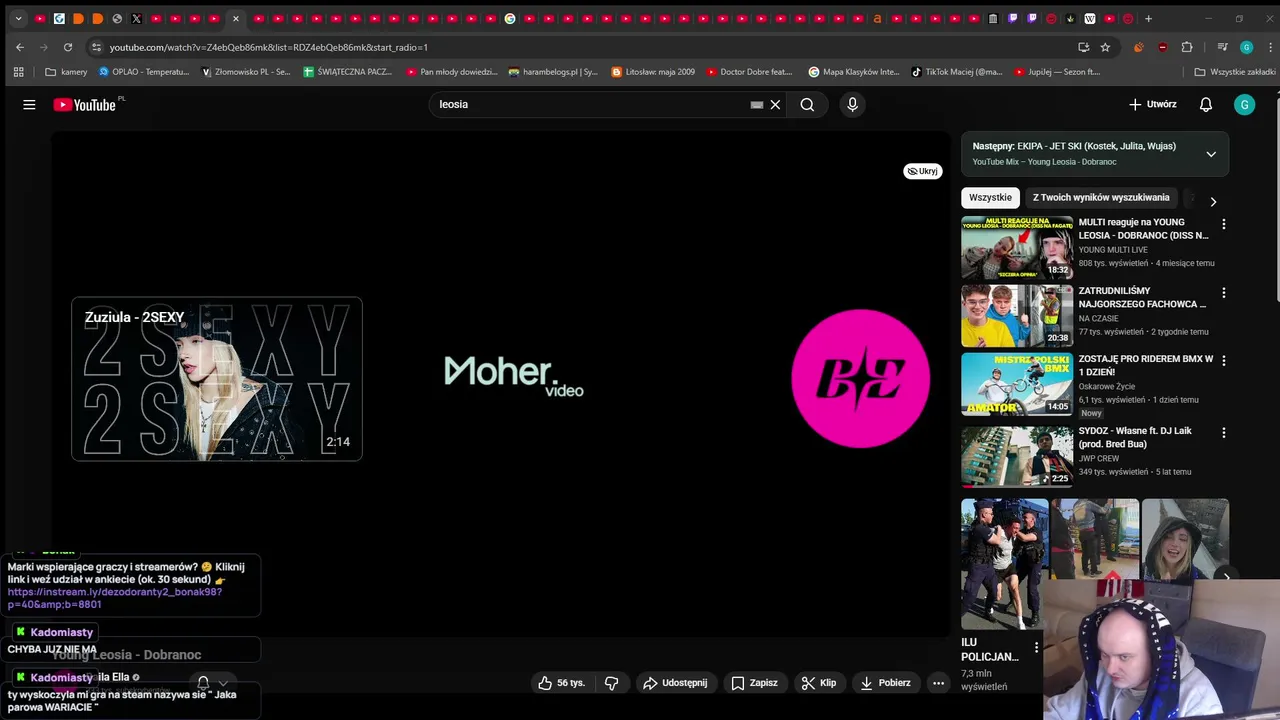The image size is (1280, 720).
Task: Open the on-screen keyboard in search box
Action: coord(757,104)
